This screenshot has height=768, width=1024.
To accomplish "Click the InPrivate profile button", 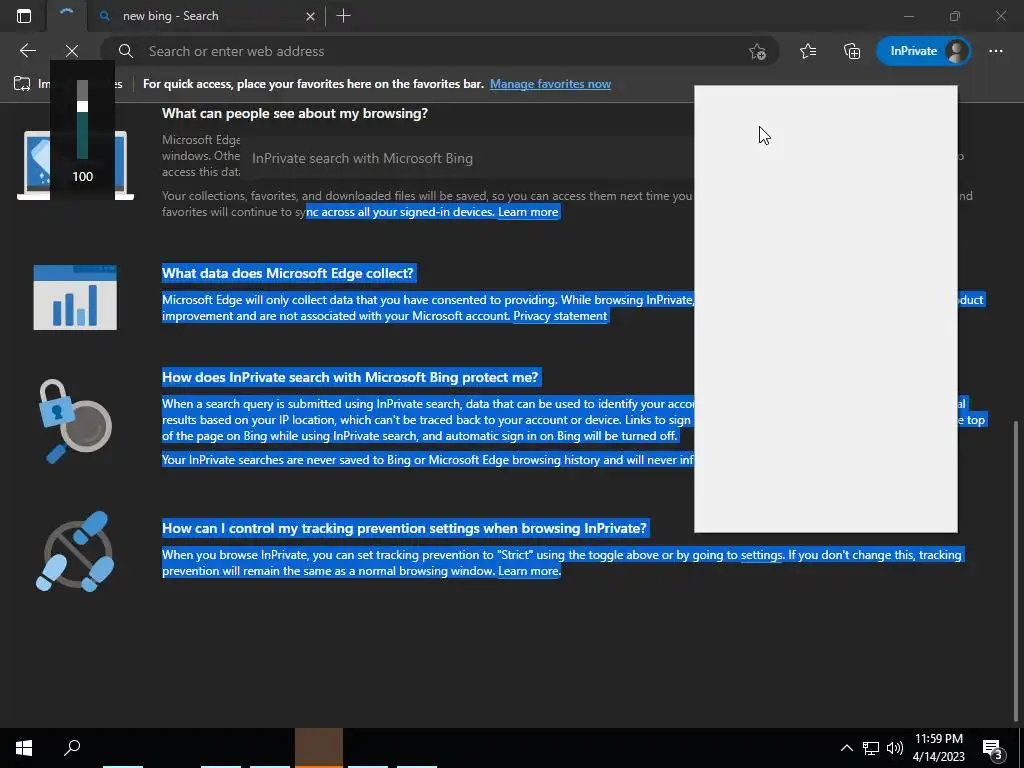I will tap(923, 51).
